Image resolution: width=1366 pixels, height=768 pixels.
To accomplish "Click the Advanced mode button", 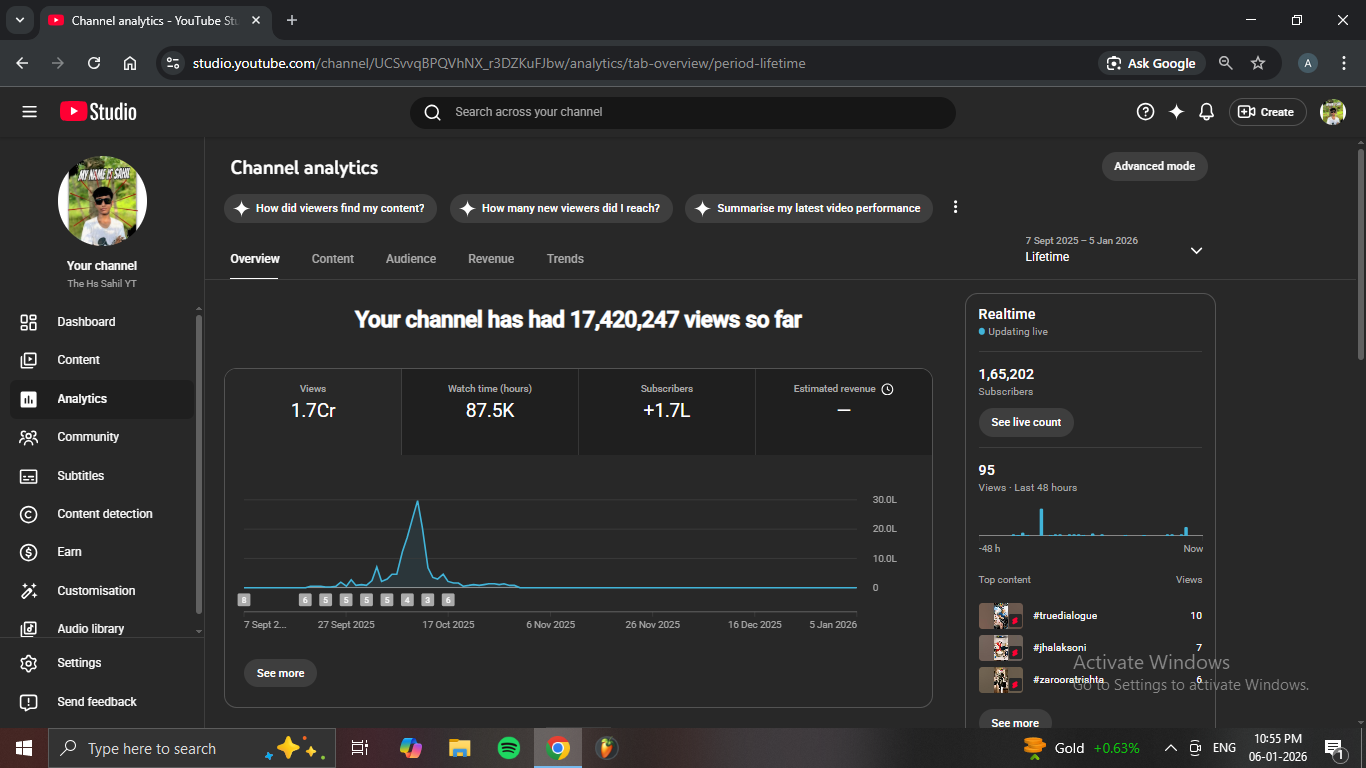I will click(1154, 166).
